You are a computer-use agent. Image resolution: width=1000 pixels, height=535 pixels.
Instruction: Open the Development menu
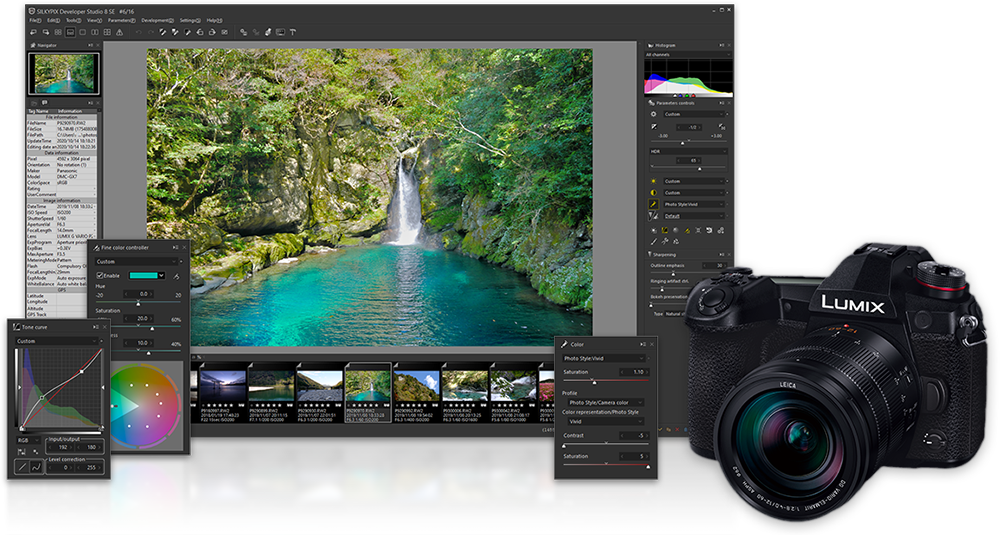(158, 20)
